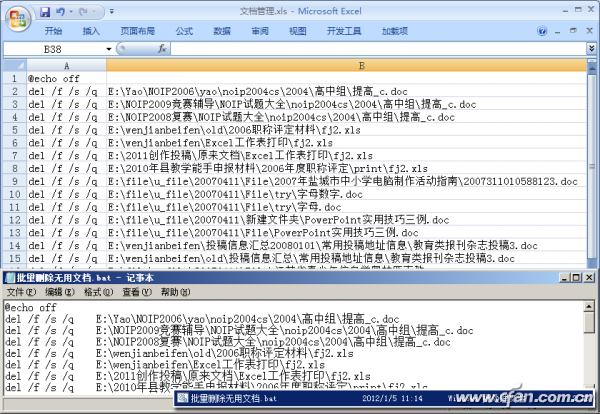Image resolution: width=600 pixels, height=414 pixels.
Task: Expand the formula bar
Action: pos(592,48)
